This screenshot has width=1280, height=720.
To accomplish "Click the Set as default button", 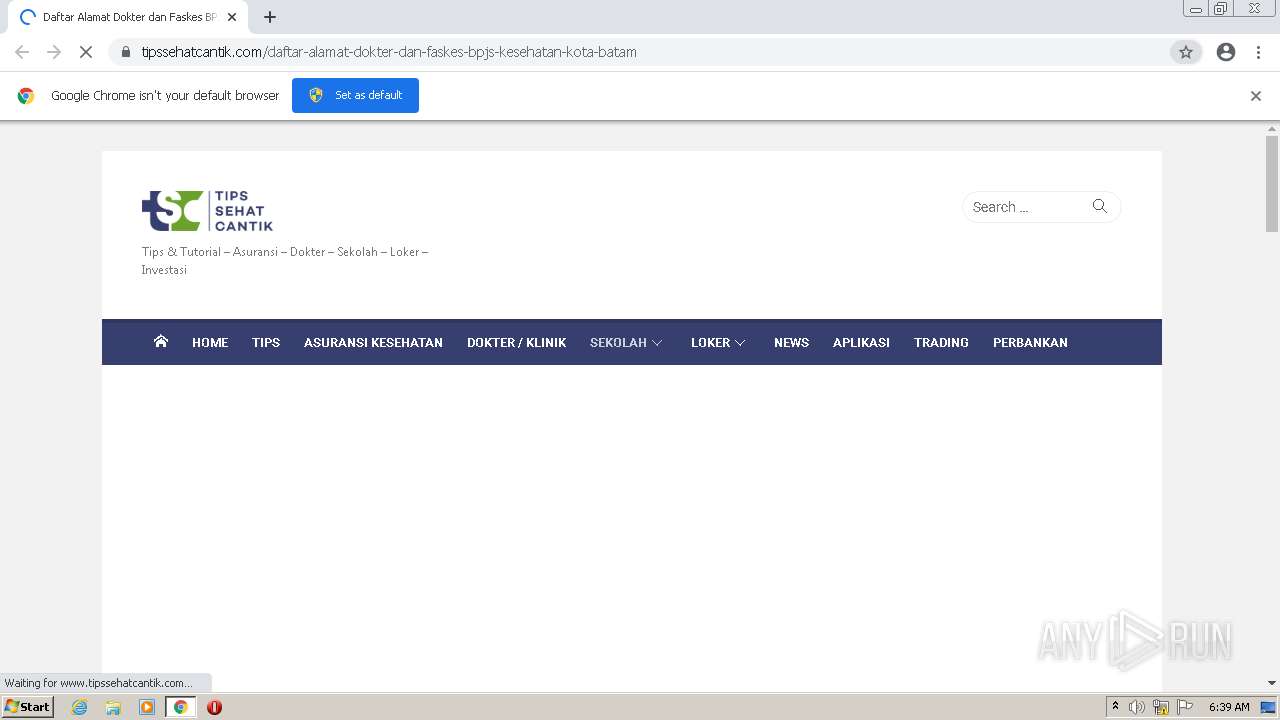I will (355, 95).
